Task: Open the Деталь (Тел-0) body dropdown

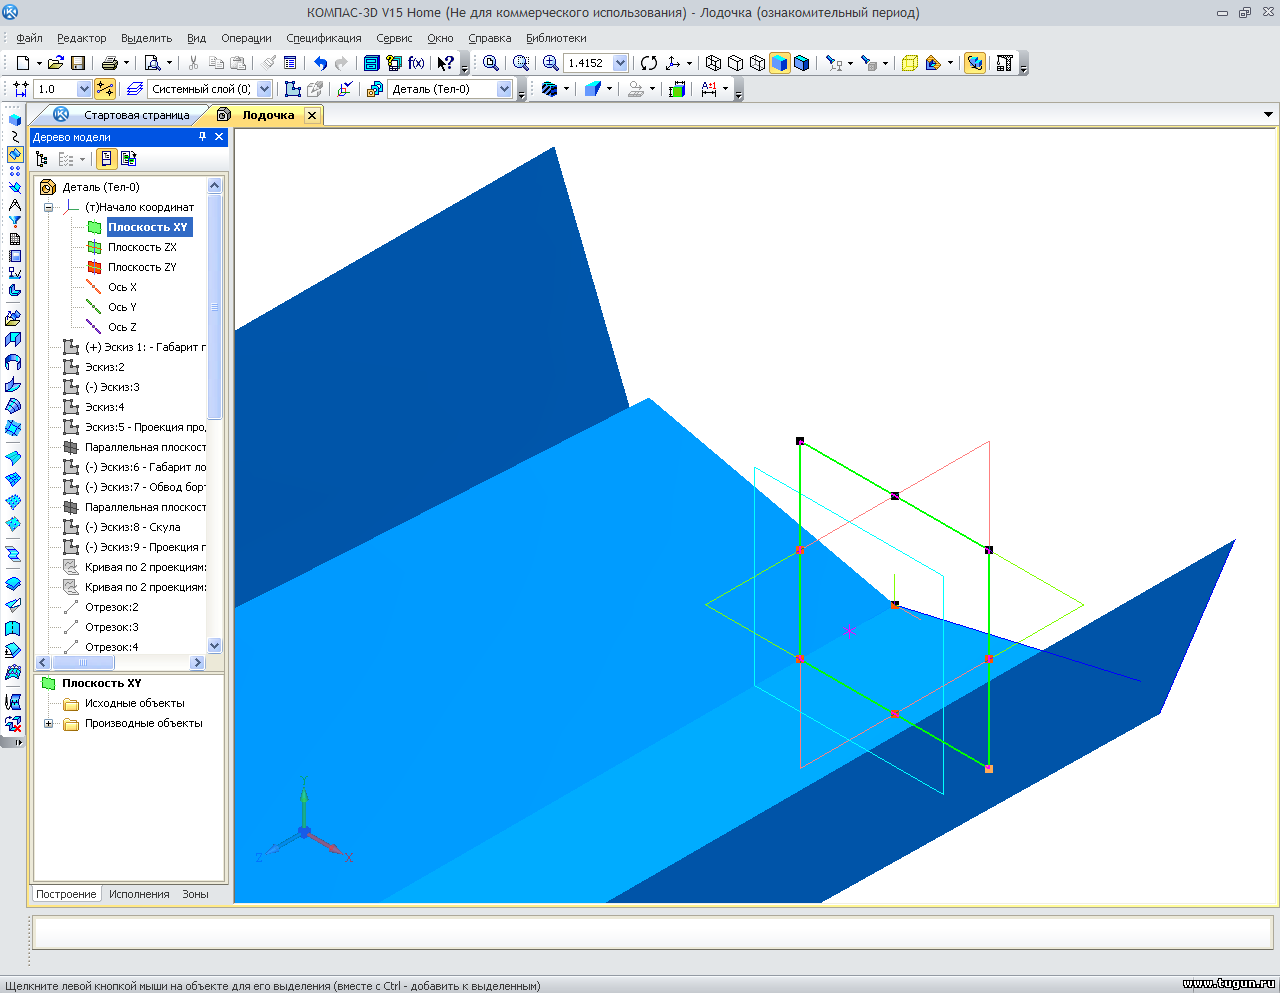Action: 504,89
